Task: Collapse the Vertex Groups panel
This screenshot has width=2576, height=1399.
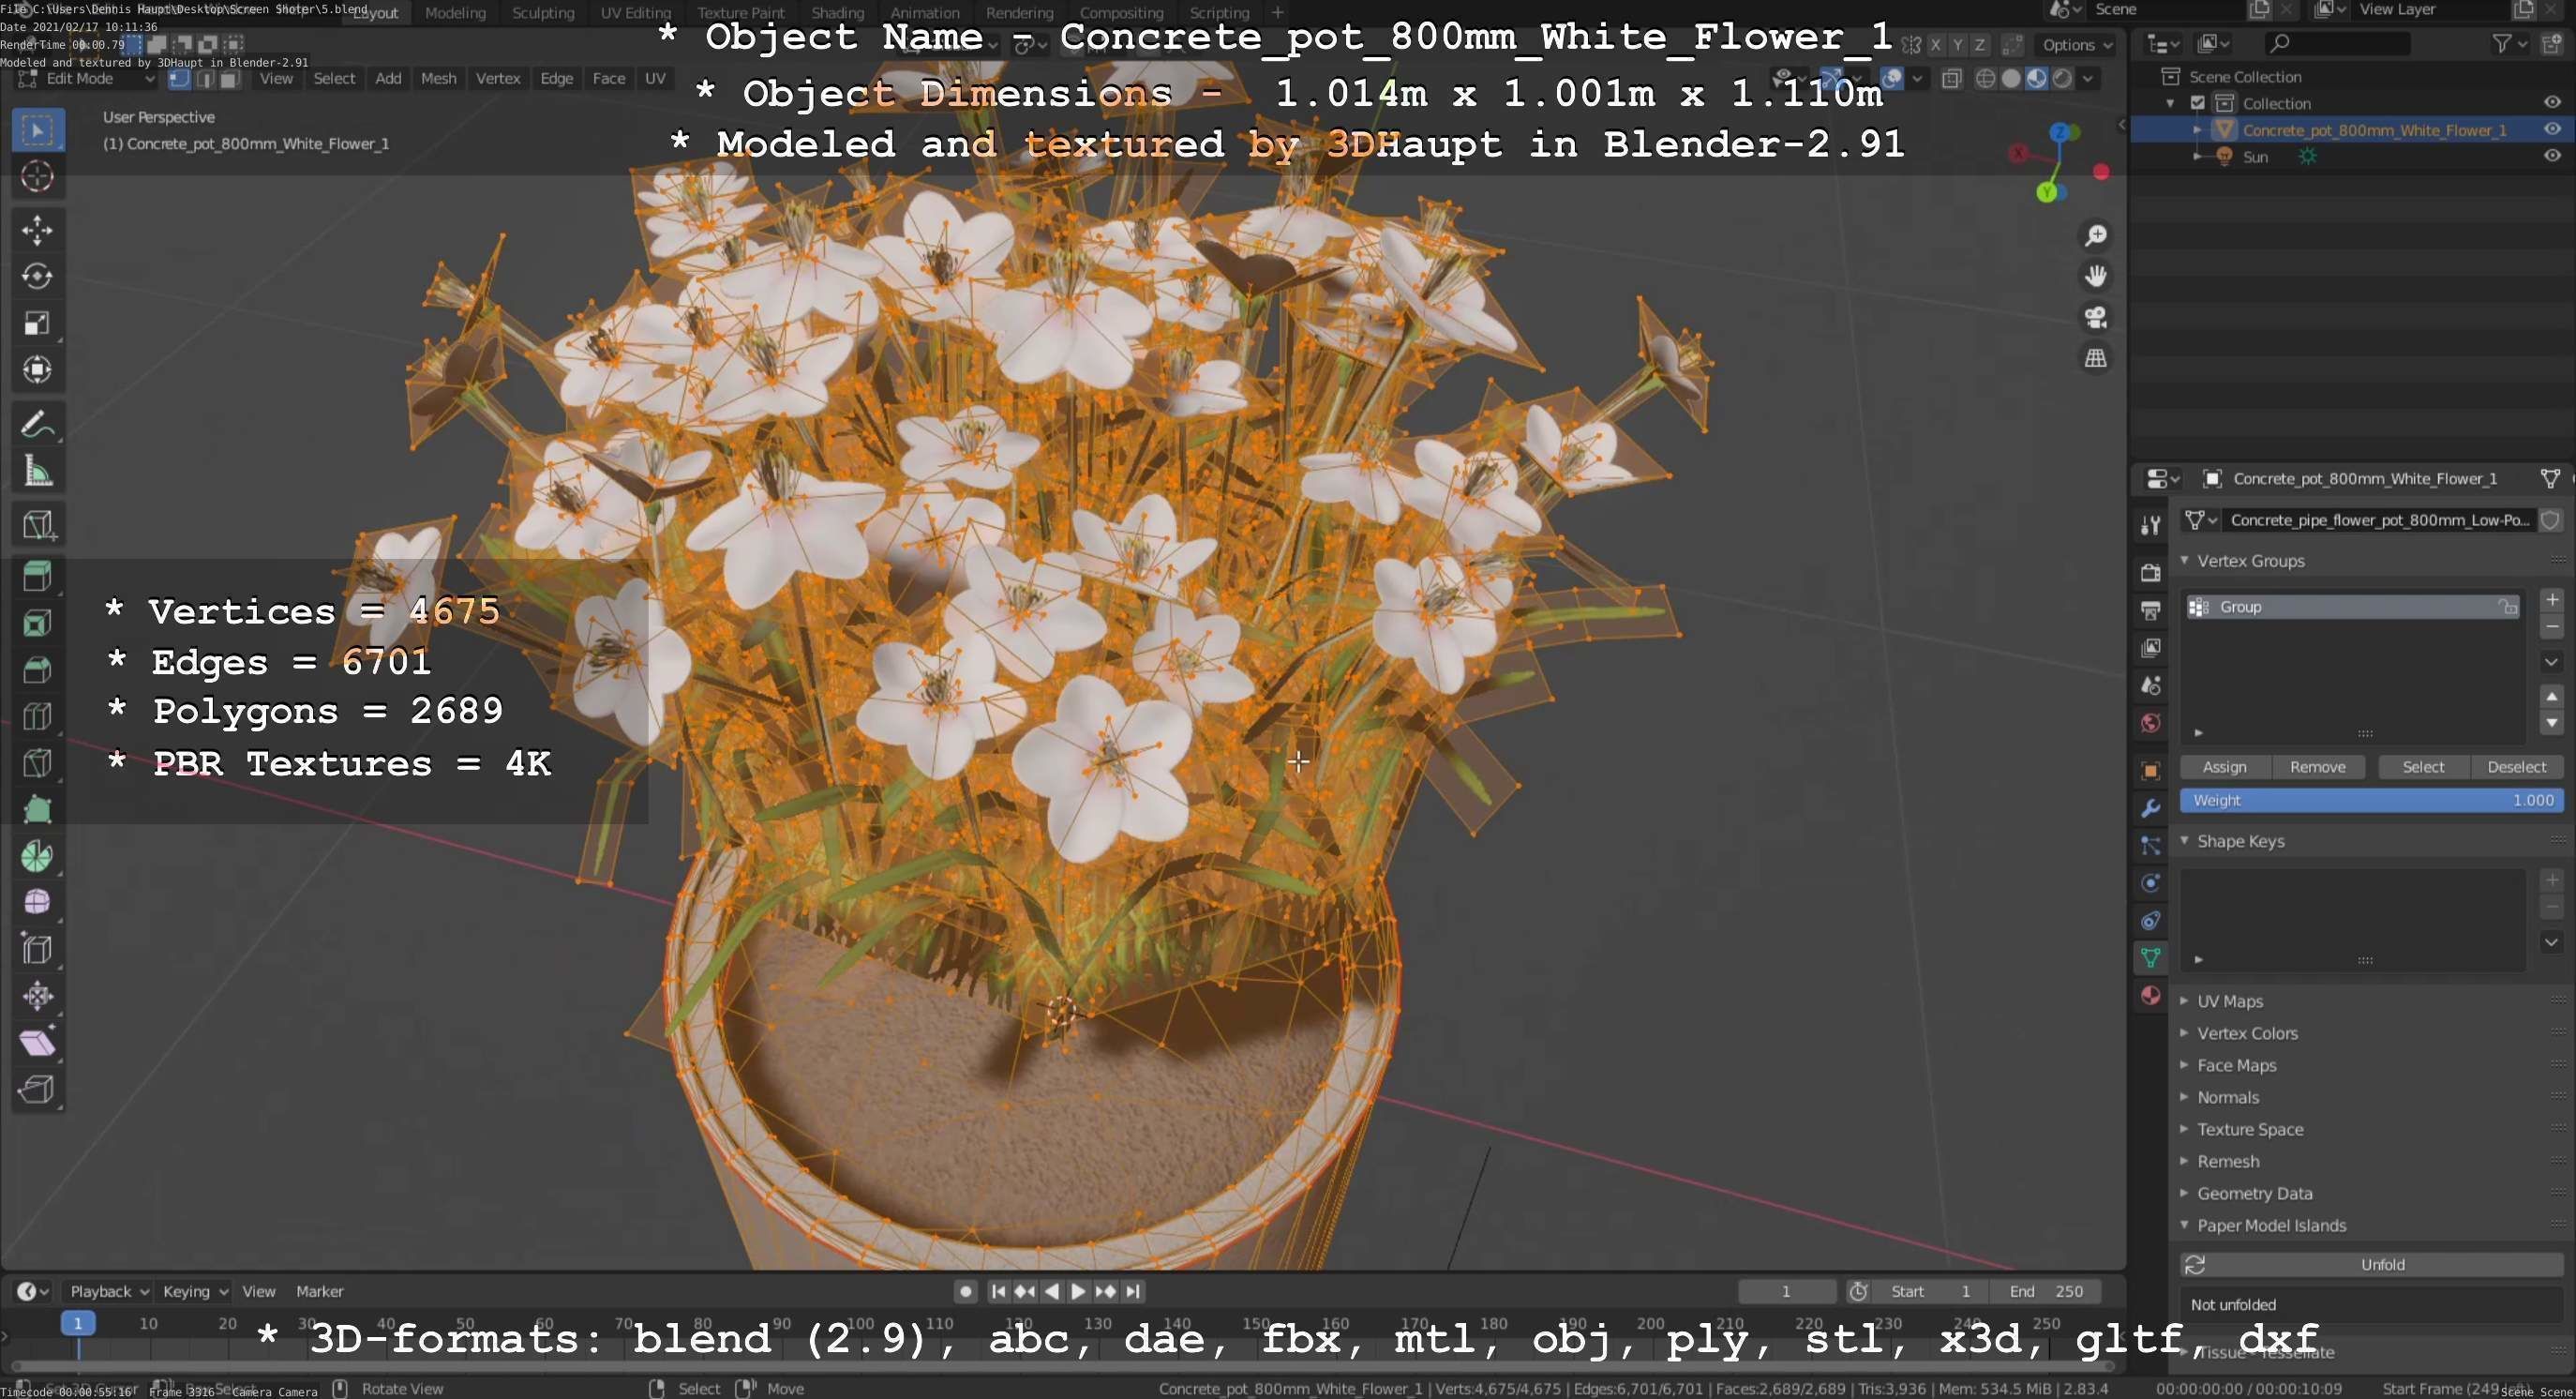Action: (2185, 561)
